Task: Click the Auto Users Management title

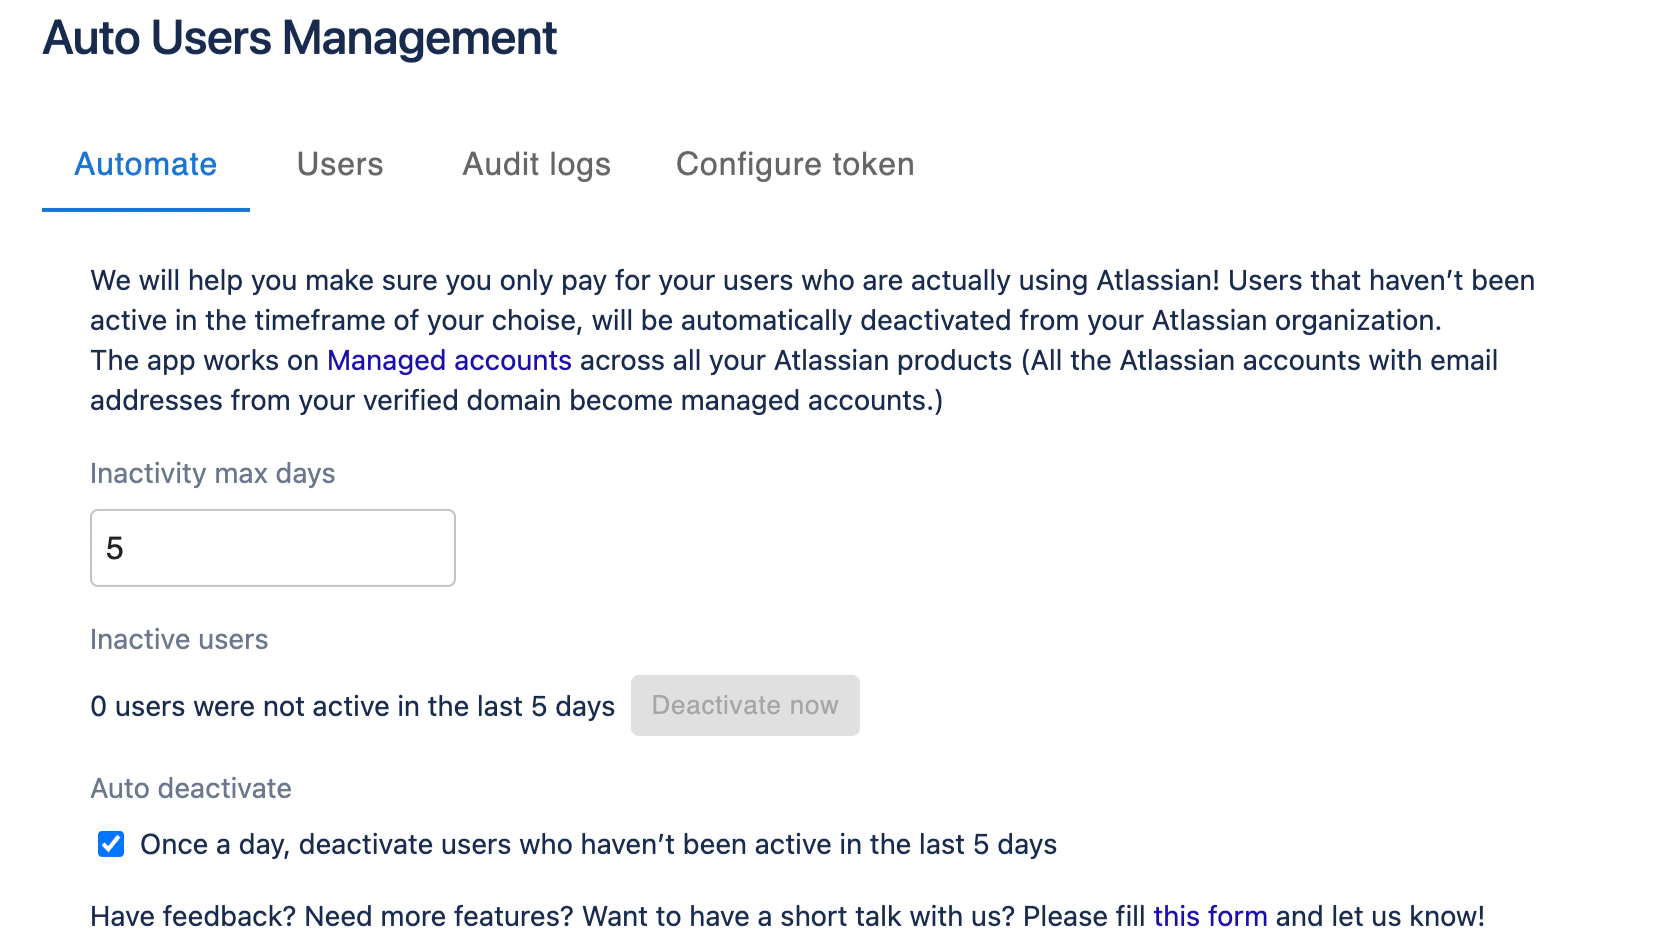Action: [299, 38]
